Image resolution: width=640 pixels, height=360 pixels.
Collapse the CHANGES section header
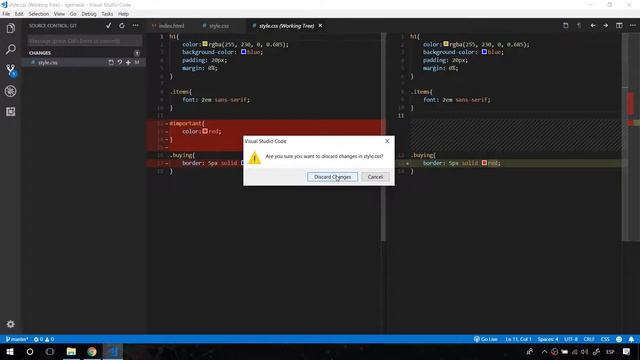pyautogui.click(x=40, y=53)
